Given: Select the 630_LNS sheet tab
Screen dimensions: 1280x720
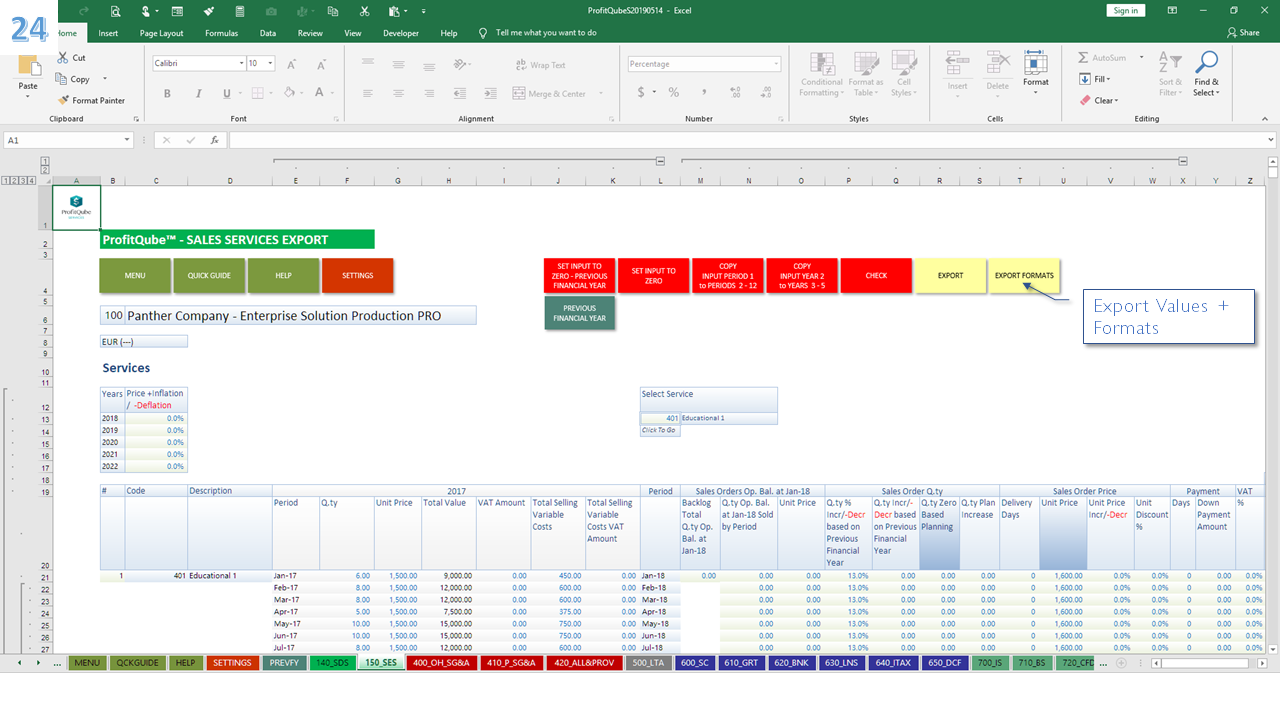Looking at the screenshot, I should click(840, 663).
